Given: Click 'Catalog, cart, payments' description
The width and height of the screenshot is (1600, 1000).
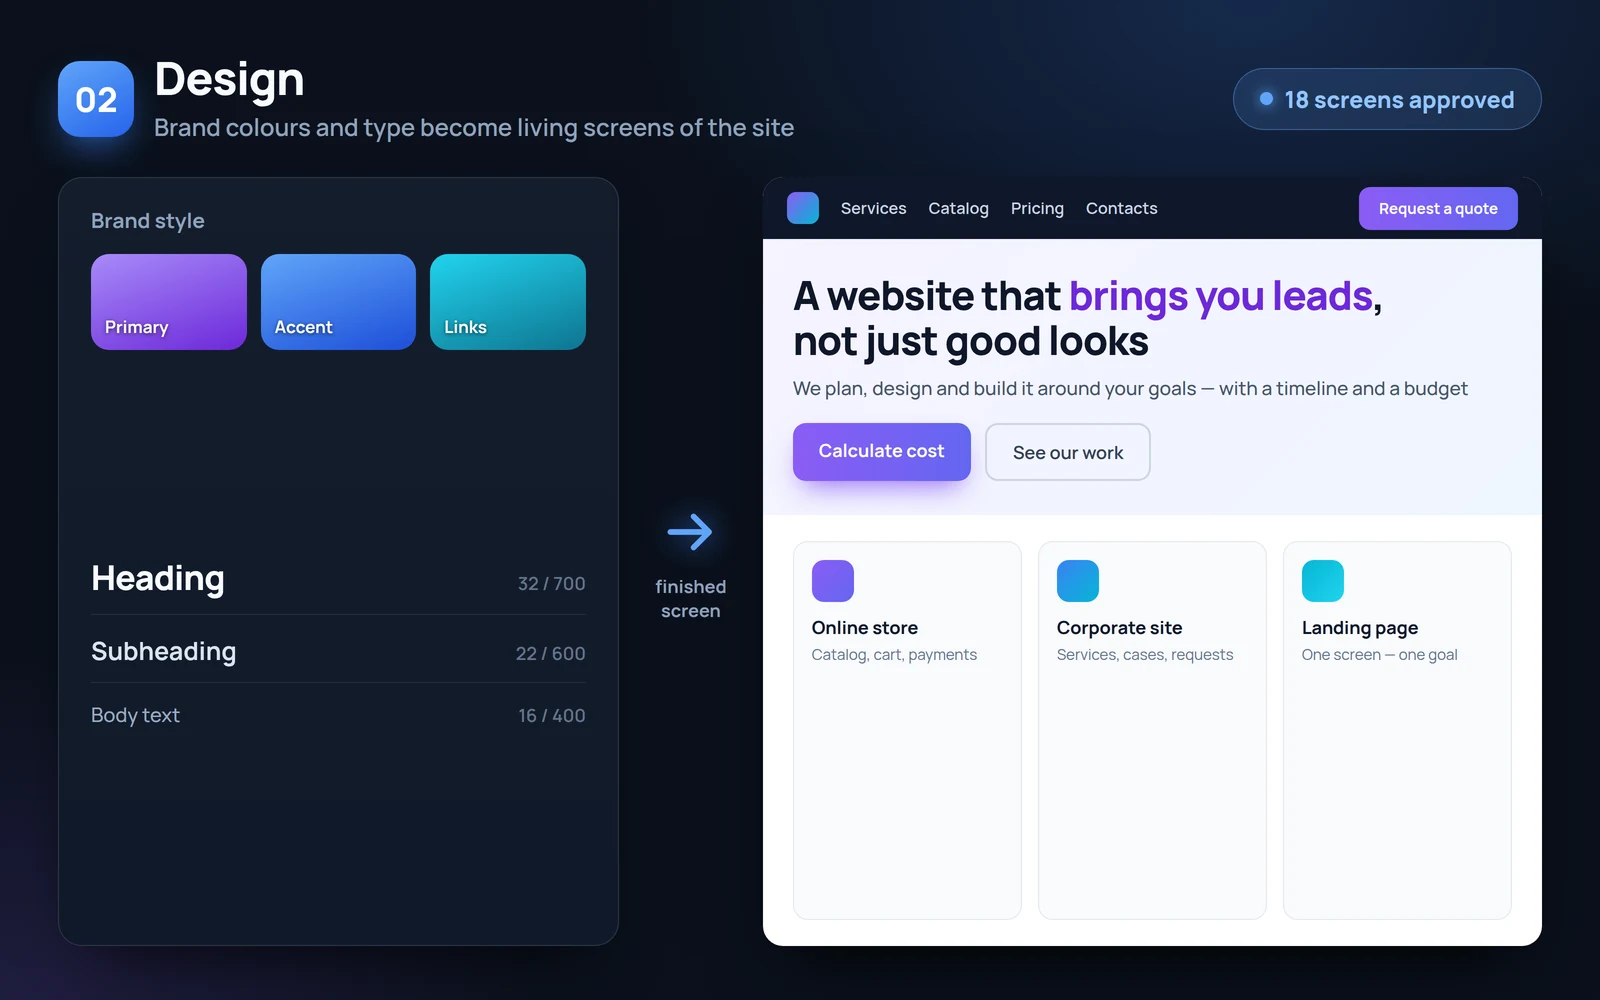Looking at the screenshot, I should click(x=894, y=654).
